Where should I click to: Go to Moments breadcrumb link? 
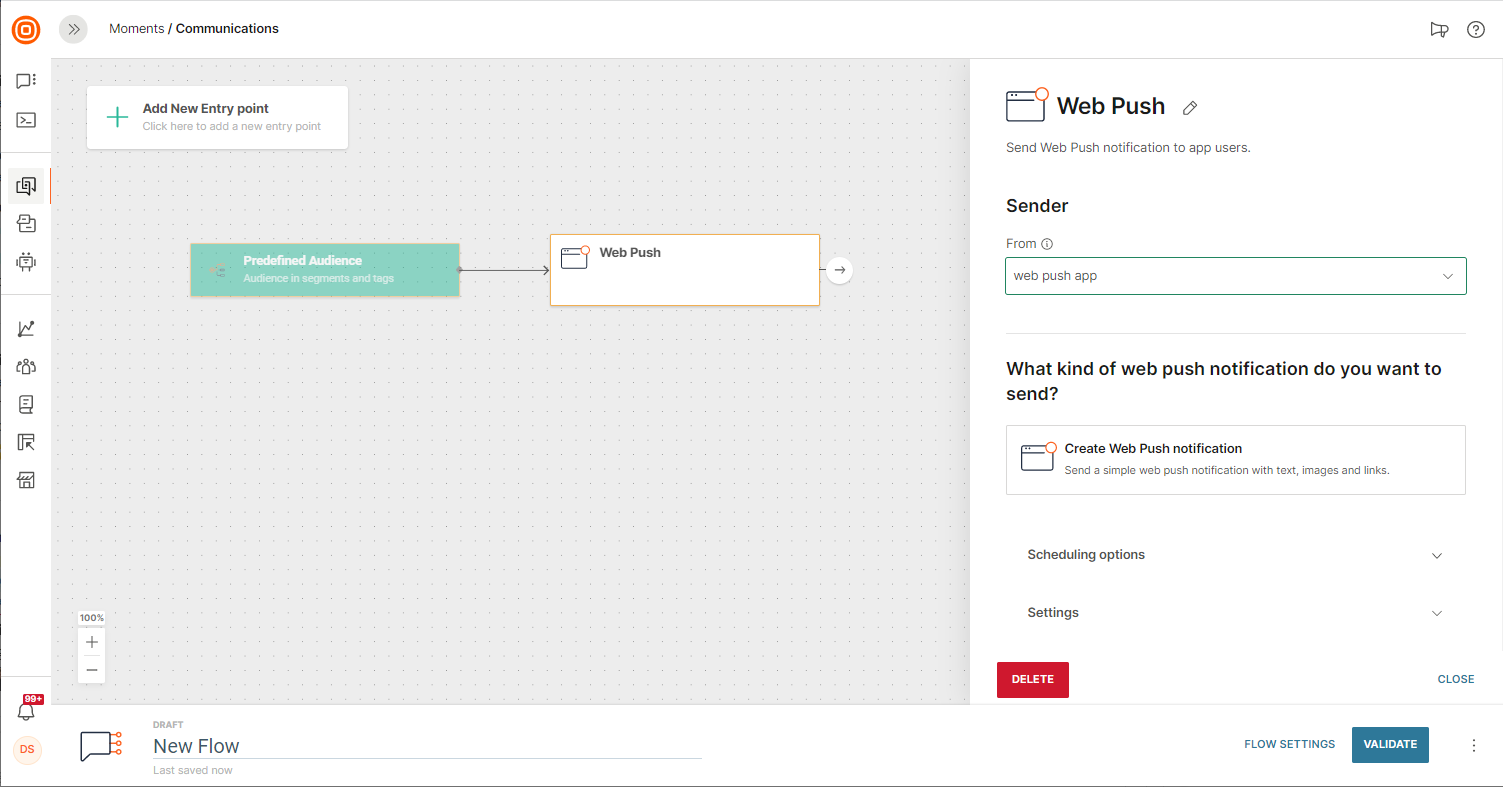point(136,29)
